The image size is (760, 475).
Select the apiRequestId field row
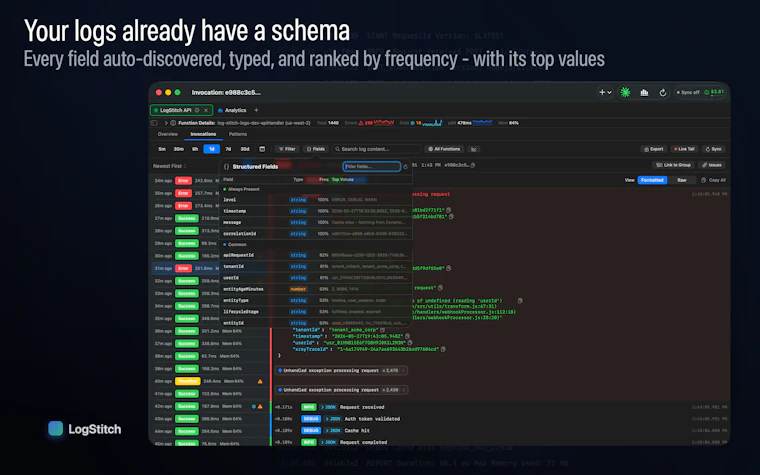point(316,255)
